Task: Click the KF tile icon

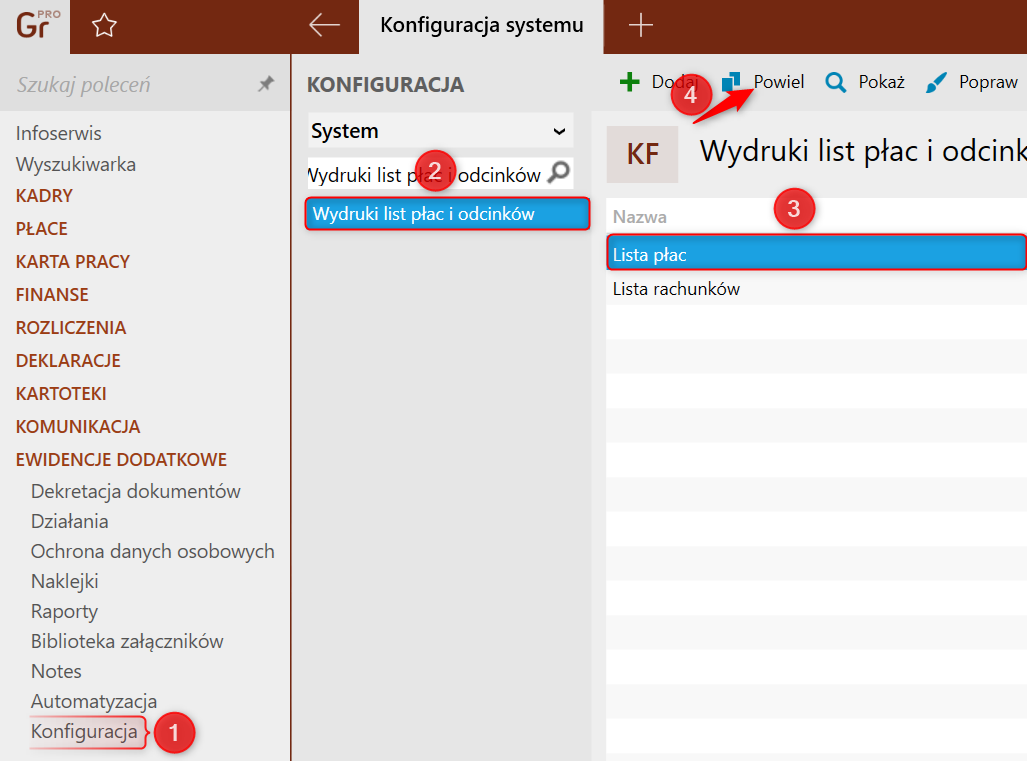Action: 642,155
